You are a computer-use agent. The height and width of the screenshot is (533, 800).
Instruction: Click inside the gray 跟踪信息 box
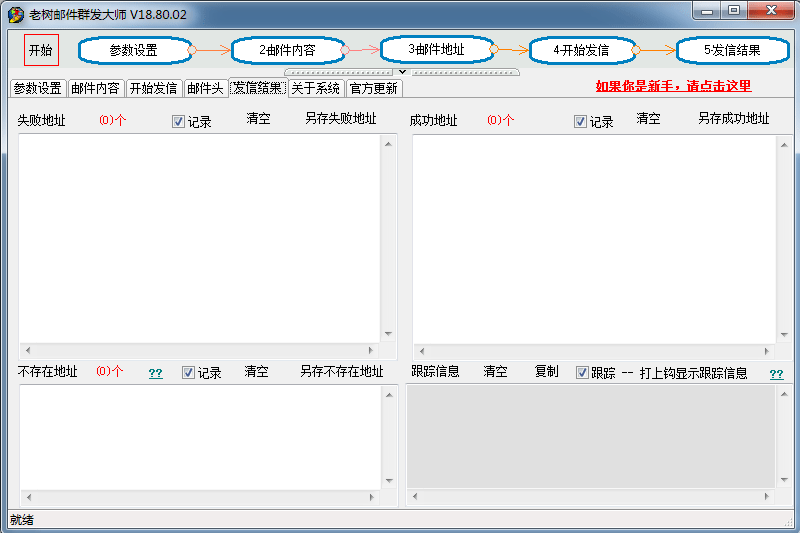pos(591,437)
